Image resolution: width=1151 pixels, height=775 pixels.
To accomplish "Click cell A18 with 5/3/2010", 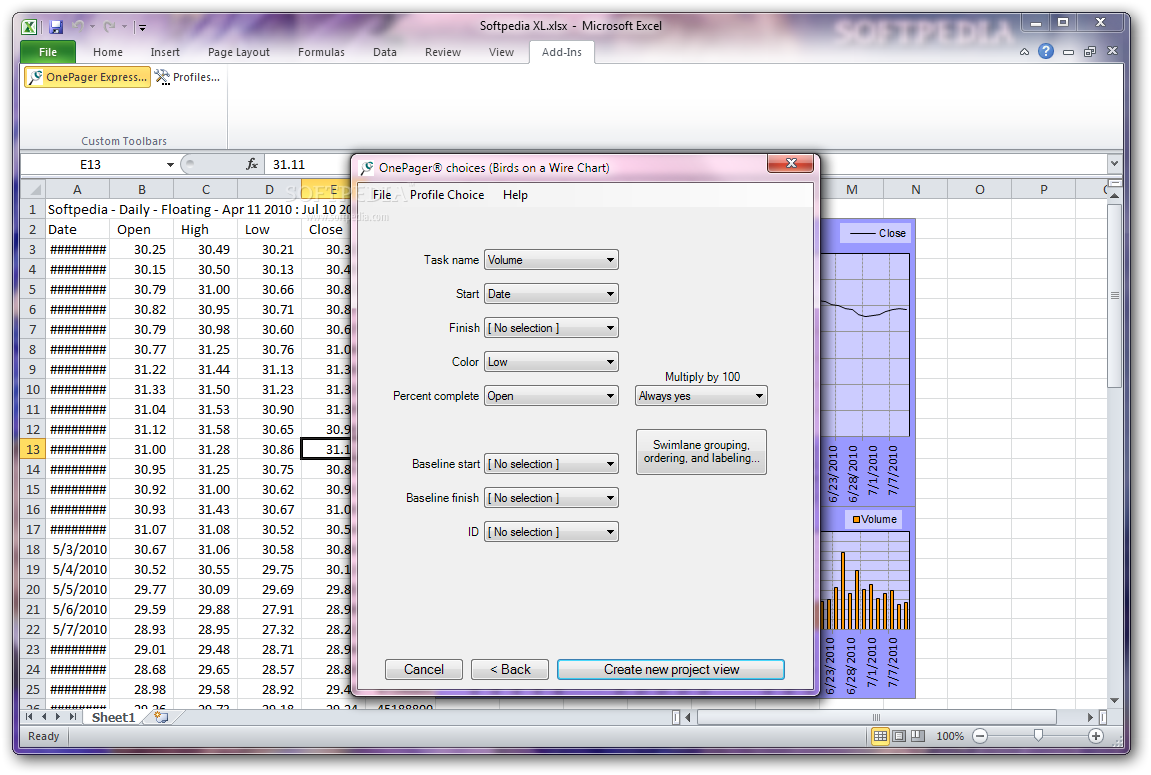I will click(78, 549).
